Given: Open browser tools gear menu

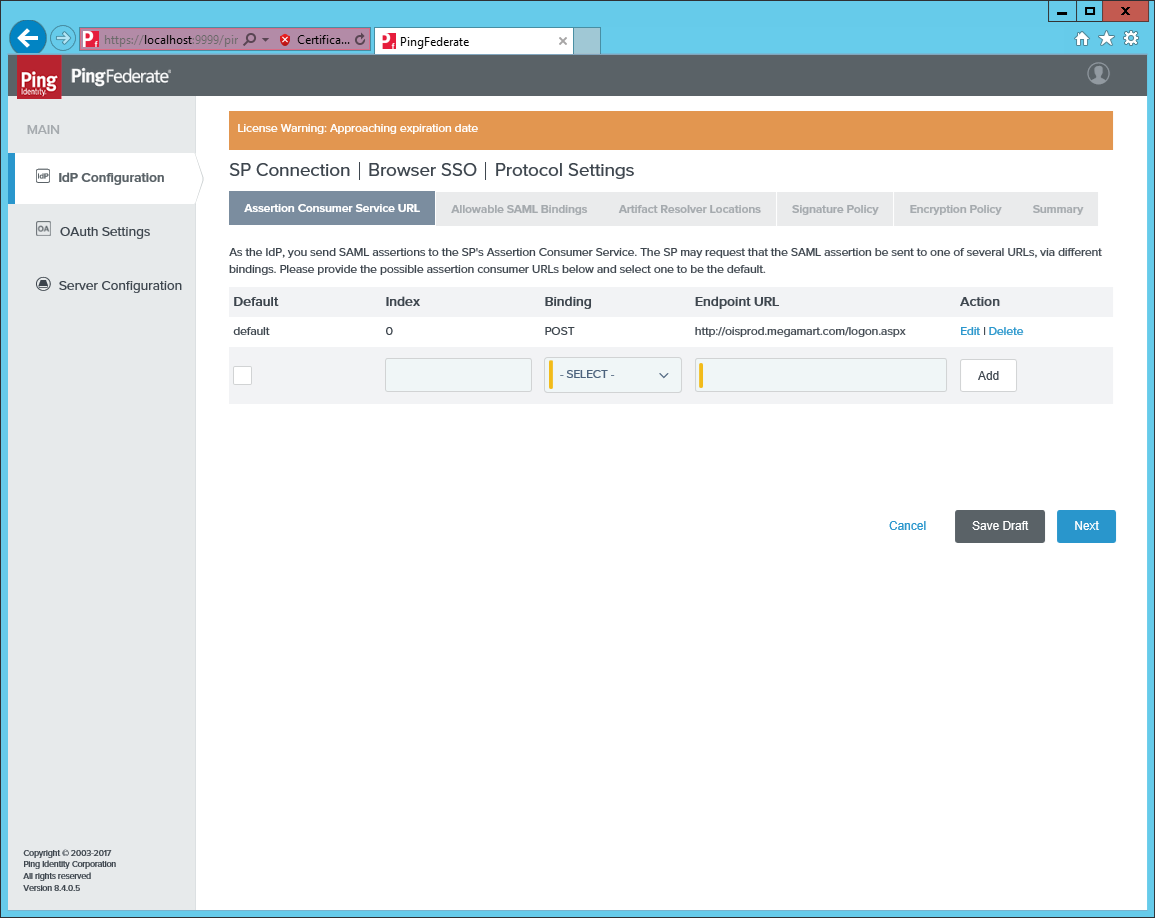Looking at the screenshot, I should pyautogui.click(x=1131, y=38).
